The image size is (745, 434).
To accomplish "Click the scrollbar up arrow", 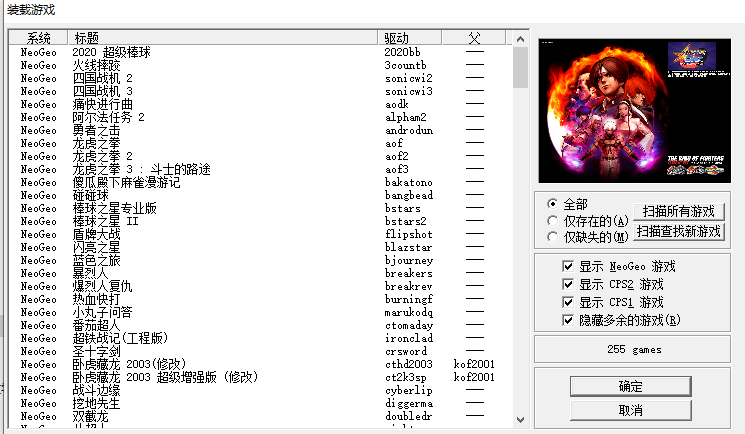I will 520,39.
